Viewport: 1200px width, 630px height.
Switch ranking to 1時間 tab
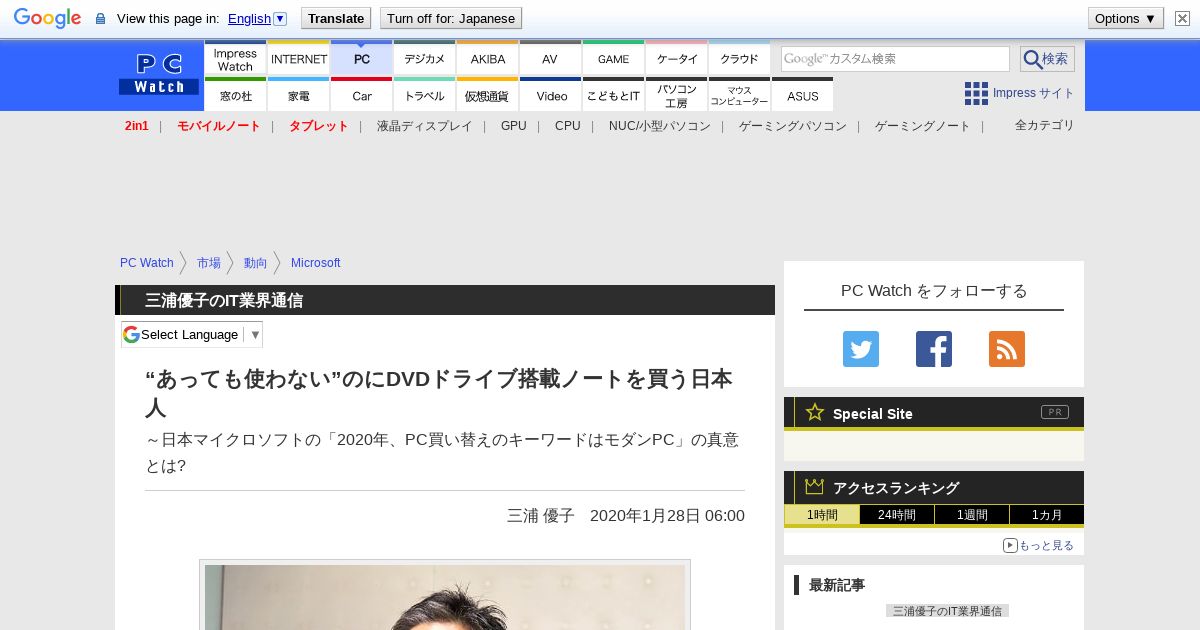(x=822, y=515)
